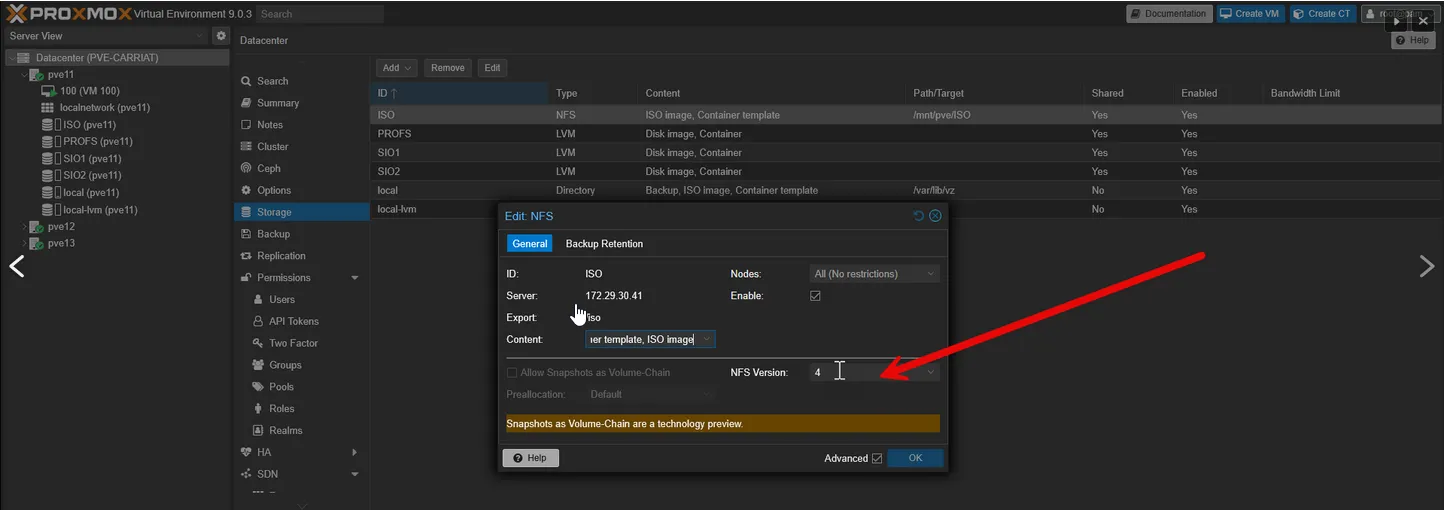The image size is (1444, 510).
Task: Open Replication in the Datacenter menu
Action: [x=281, y=256]
